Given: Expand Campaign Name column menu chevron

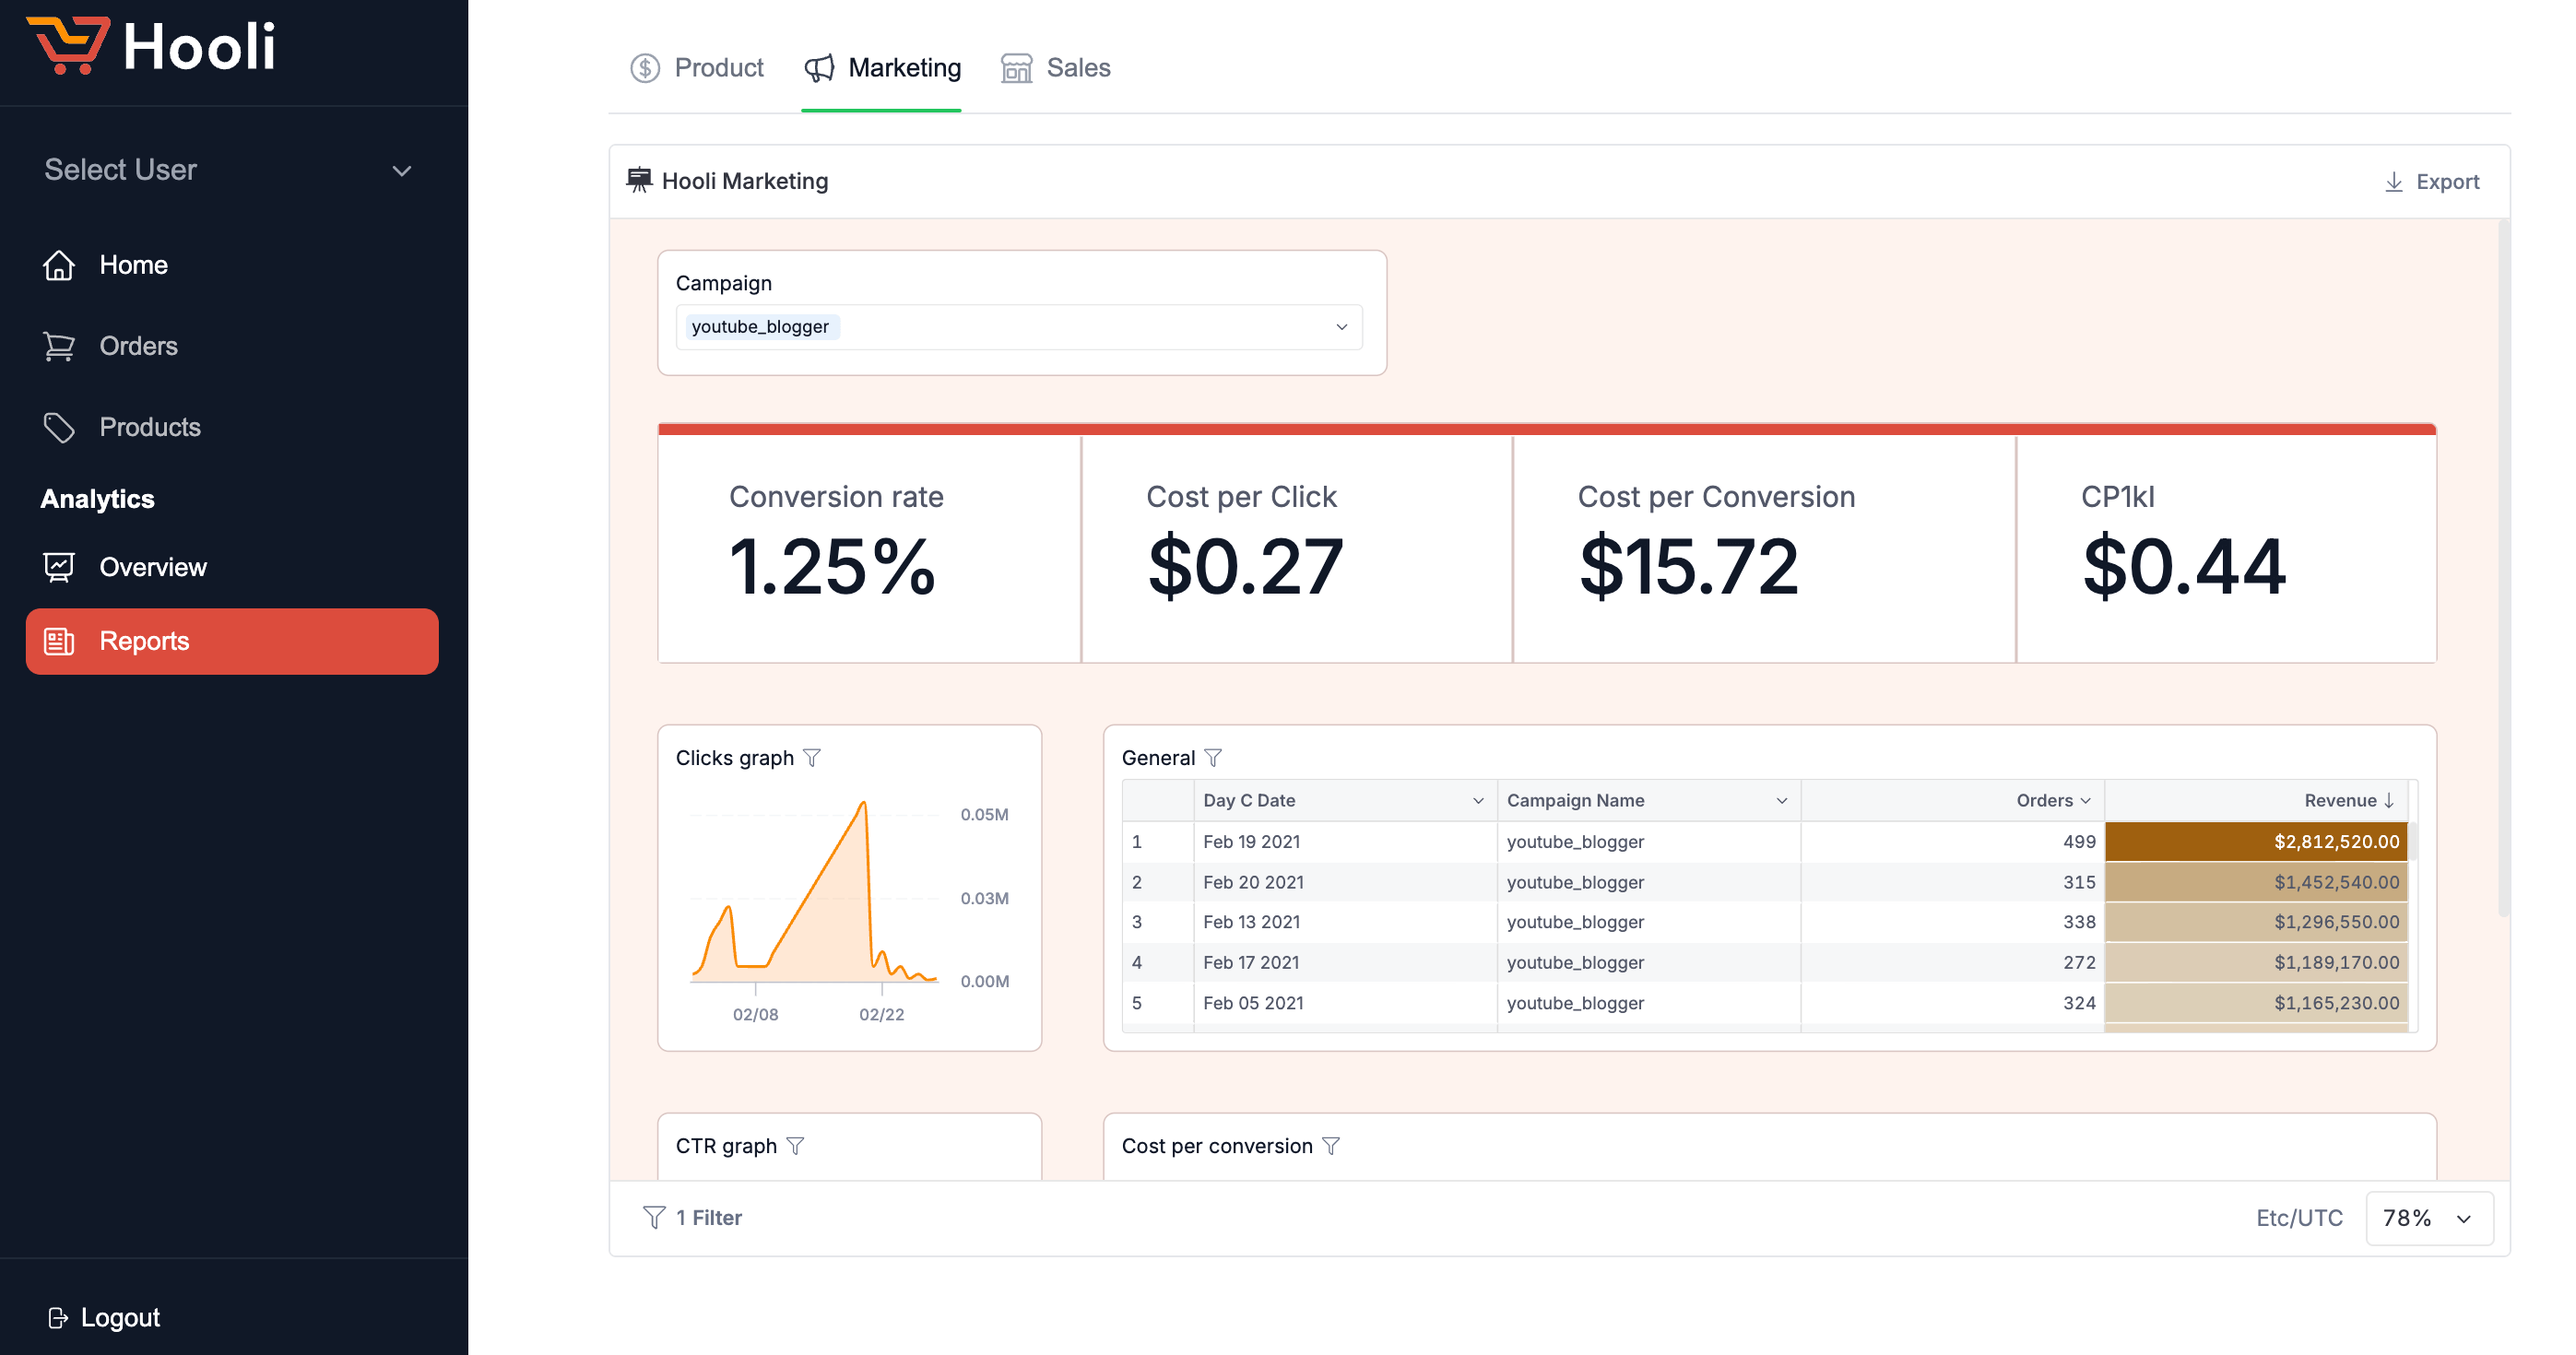Looking at the screenshot, I should tap(1781, 801).
